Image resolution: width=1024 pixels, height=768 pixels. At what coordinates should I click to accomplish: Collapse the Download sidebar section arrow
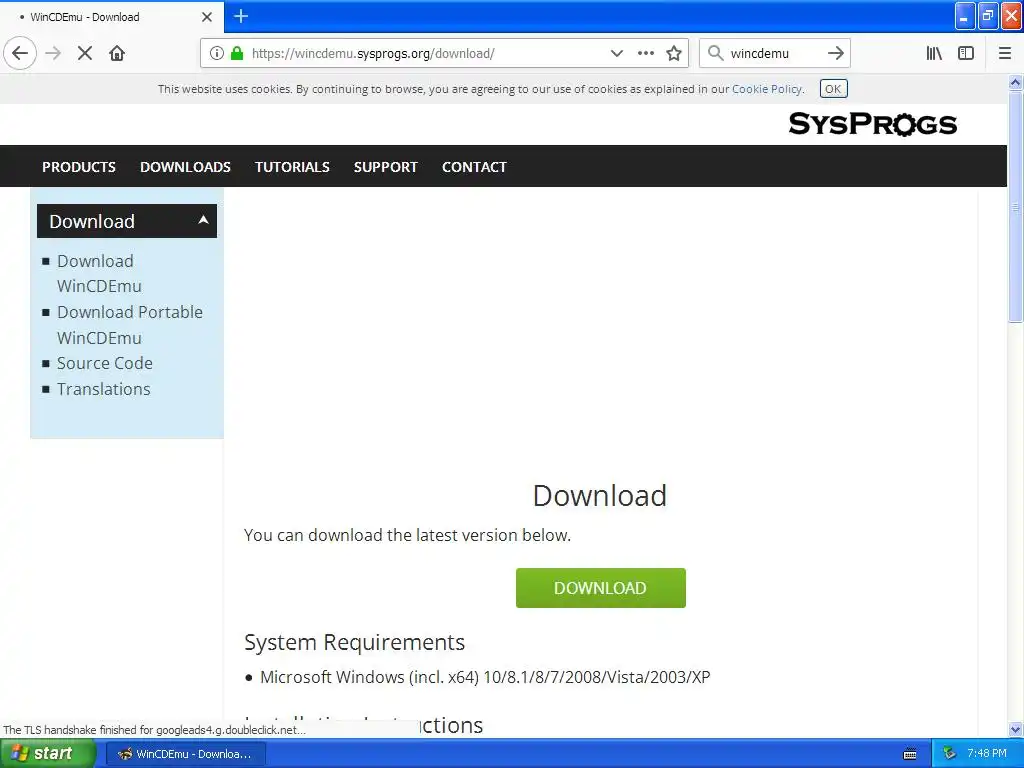pyautogui.click(x=204, y=220)
